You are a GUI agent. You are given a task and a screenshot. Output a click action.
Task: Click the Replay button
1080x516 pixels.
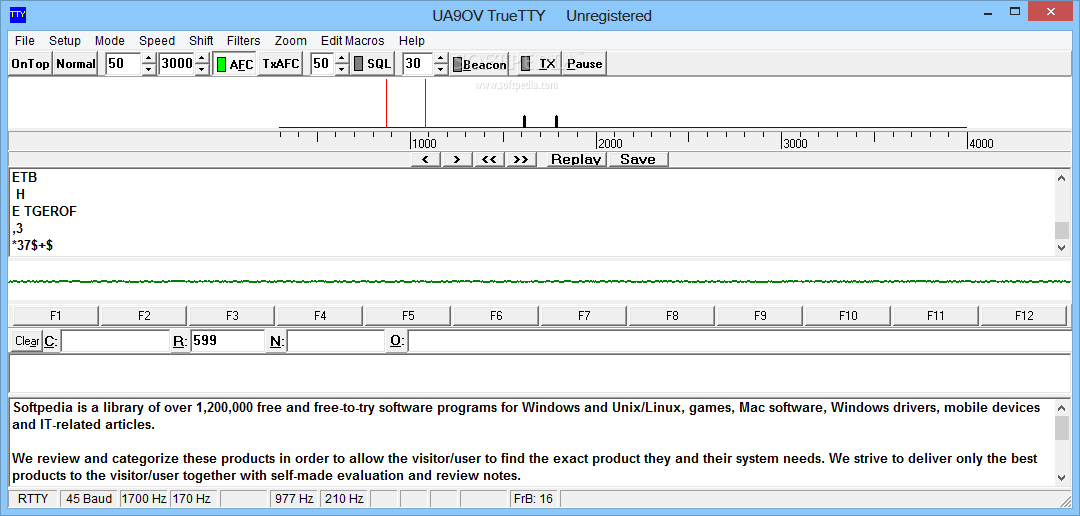(577, 160)
